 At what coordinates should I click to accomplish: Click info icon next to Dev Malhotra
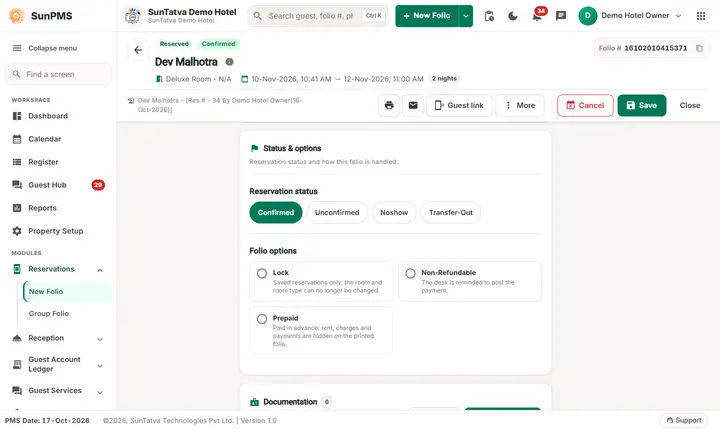pyautogui.click(x=230, y=62)
